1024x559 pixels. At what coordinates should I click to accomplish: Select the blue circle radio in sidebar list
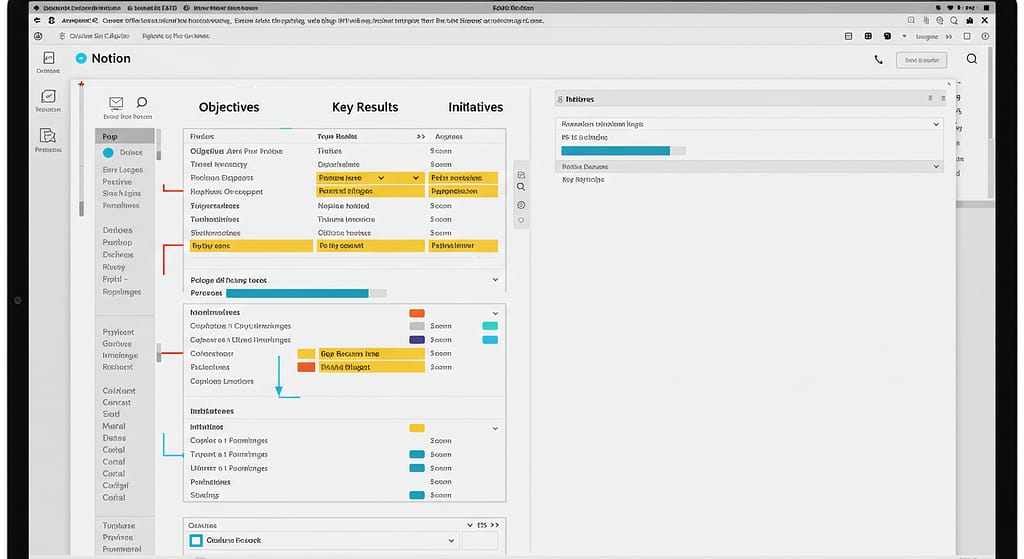coord(109,153)
